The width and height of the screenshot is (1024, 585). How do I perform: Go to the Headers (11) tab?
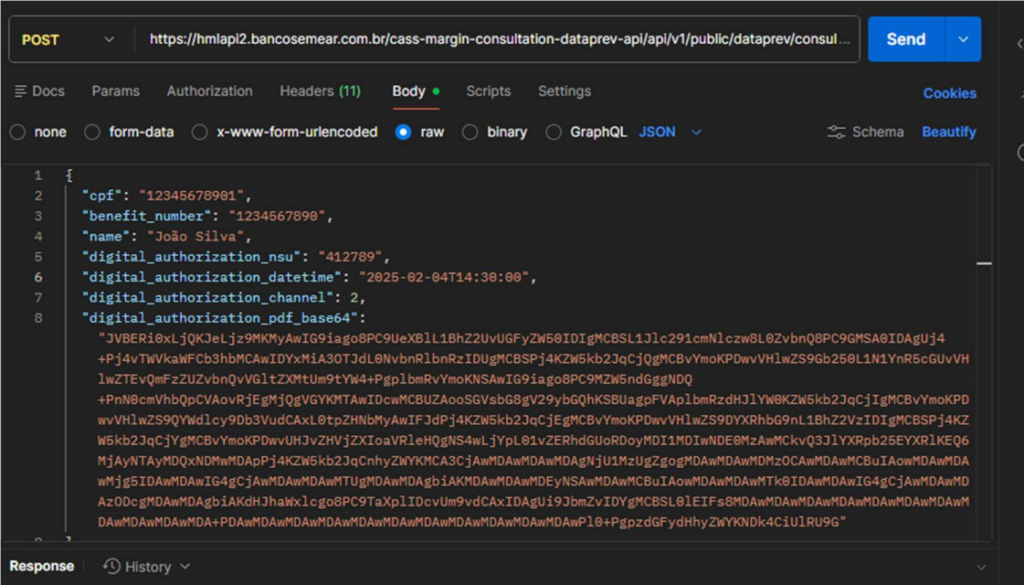coord(320,91)
